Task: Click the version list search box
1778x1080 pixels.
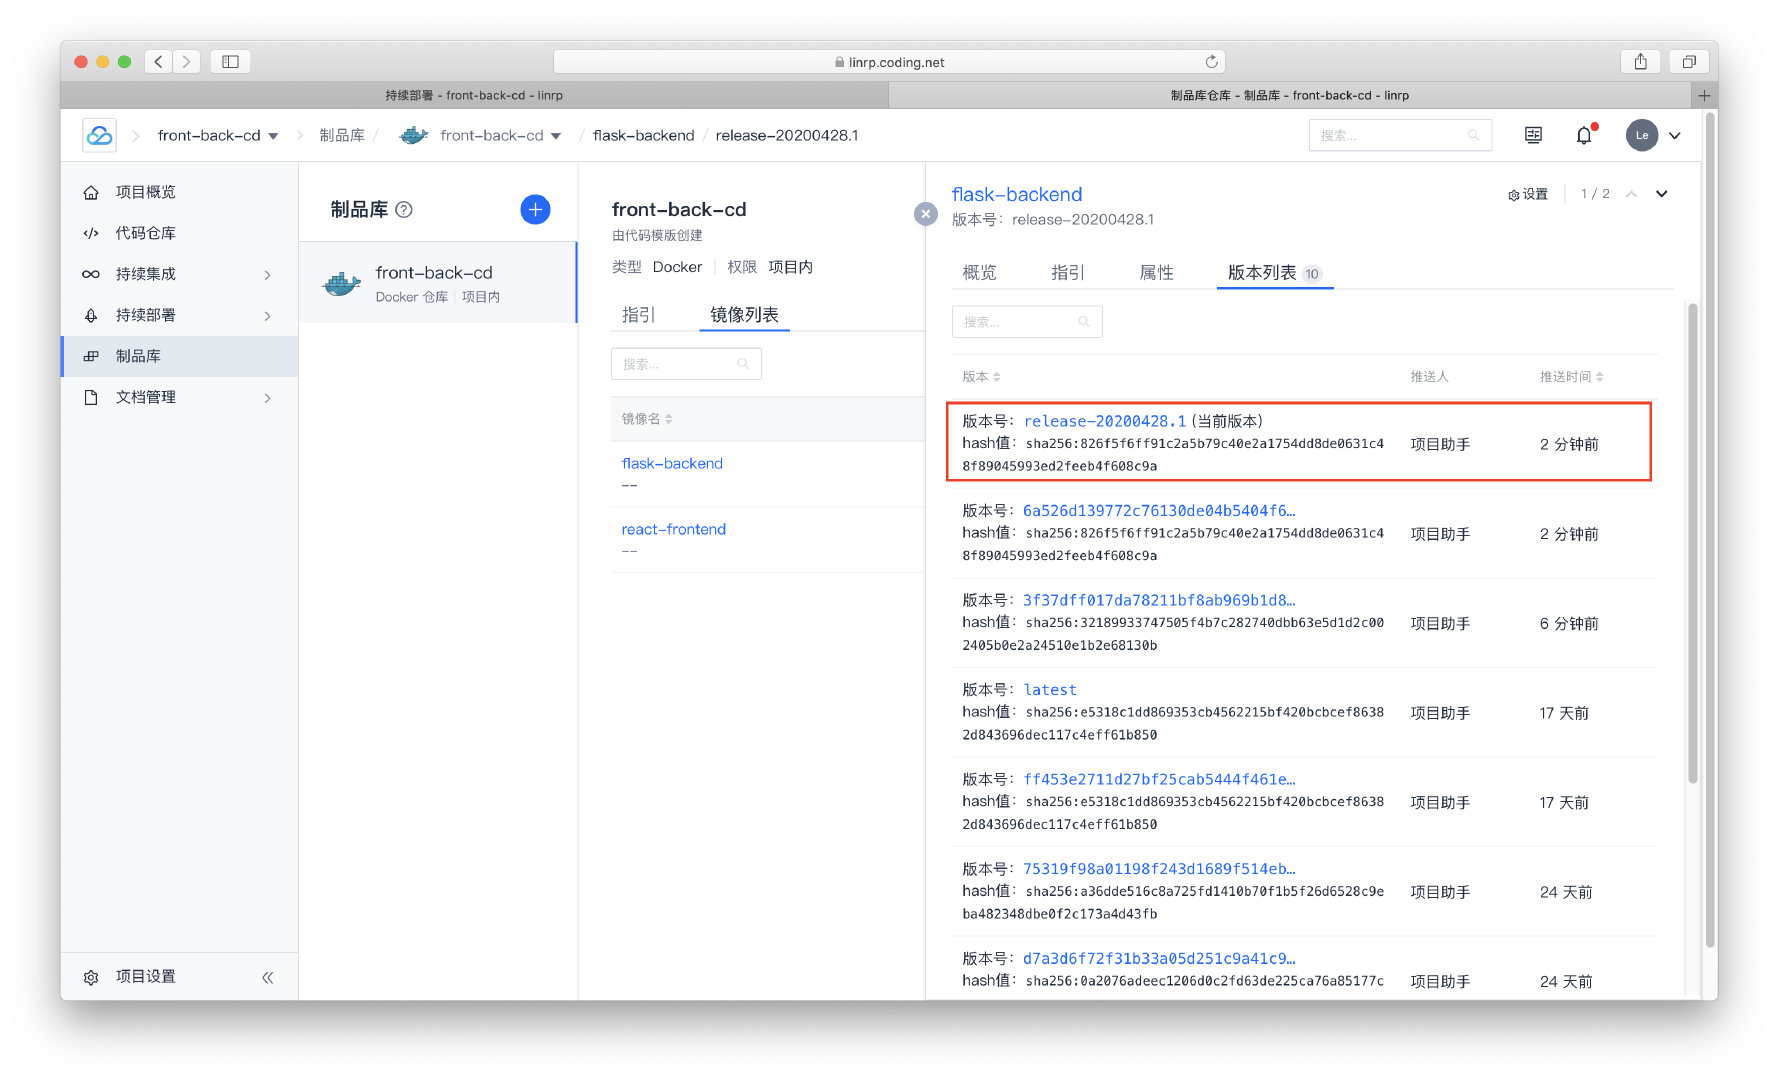Action: [x=1027, y=322]
